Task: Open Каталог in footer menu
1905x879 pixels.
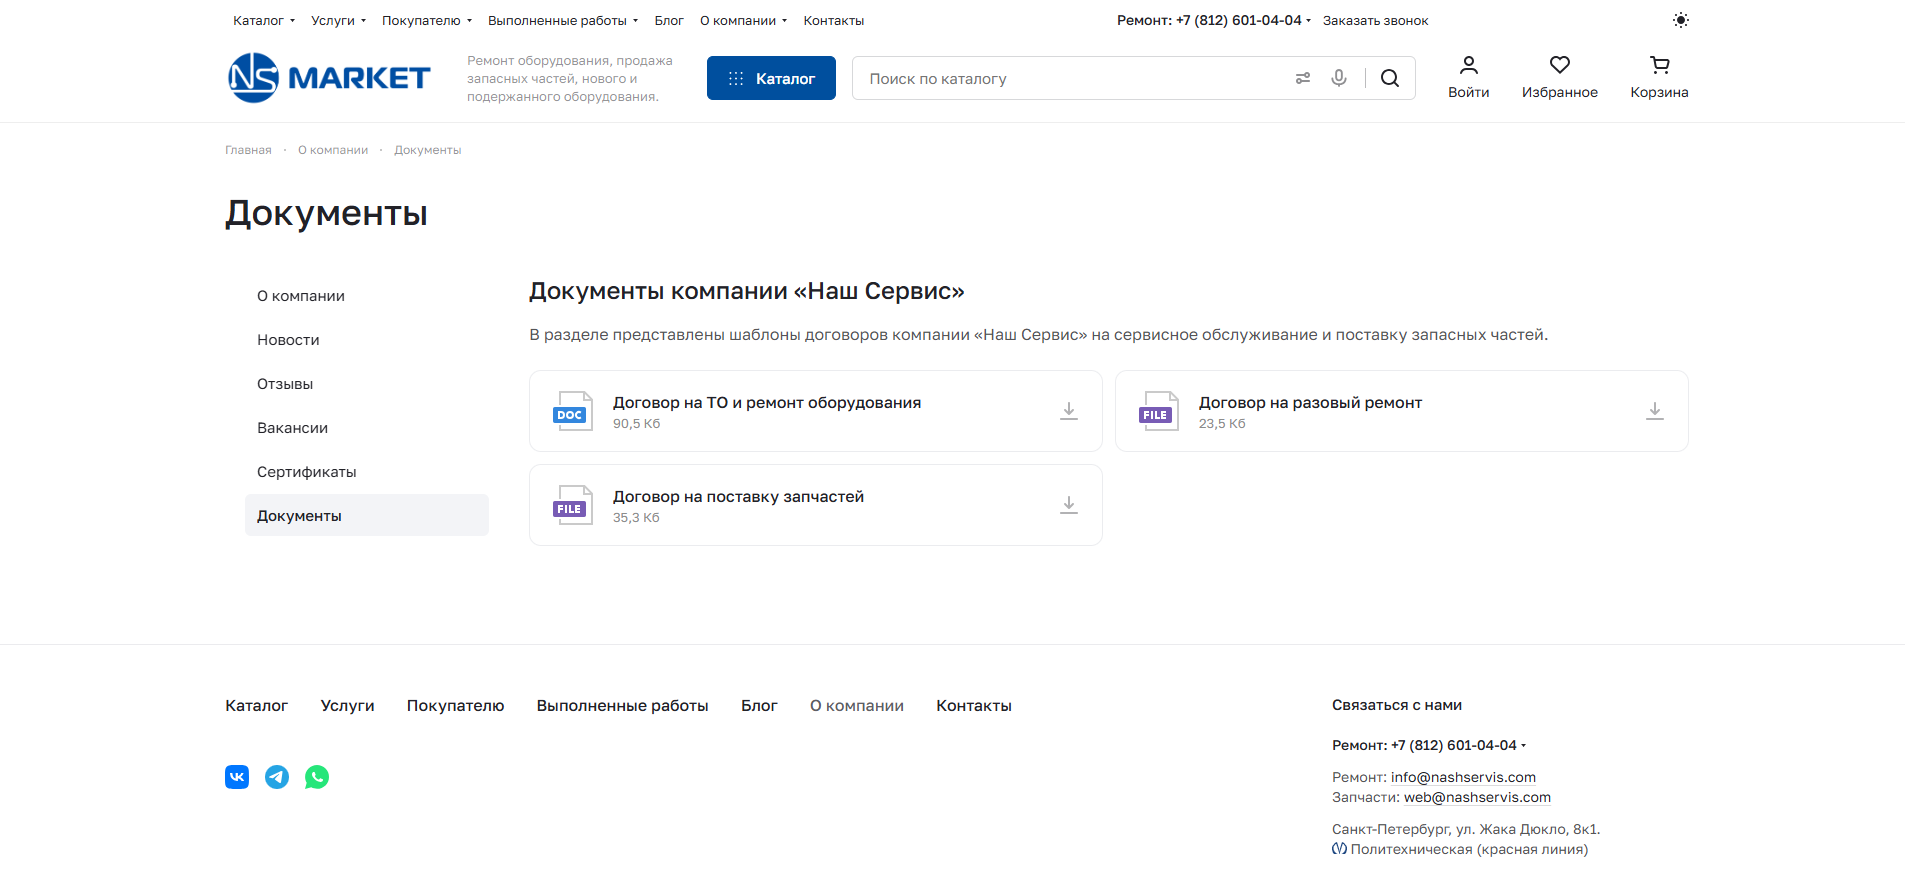Action: [257, 706]
